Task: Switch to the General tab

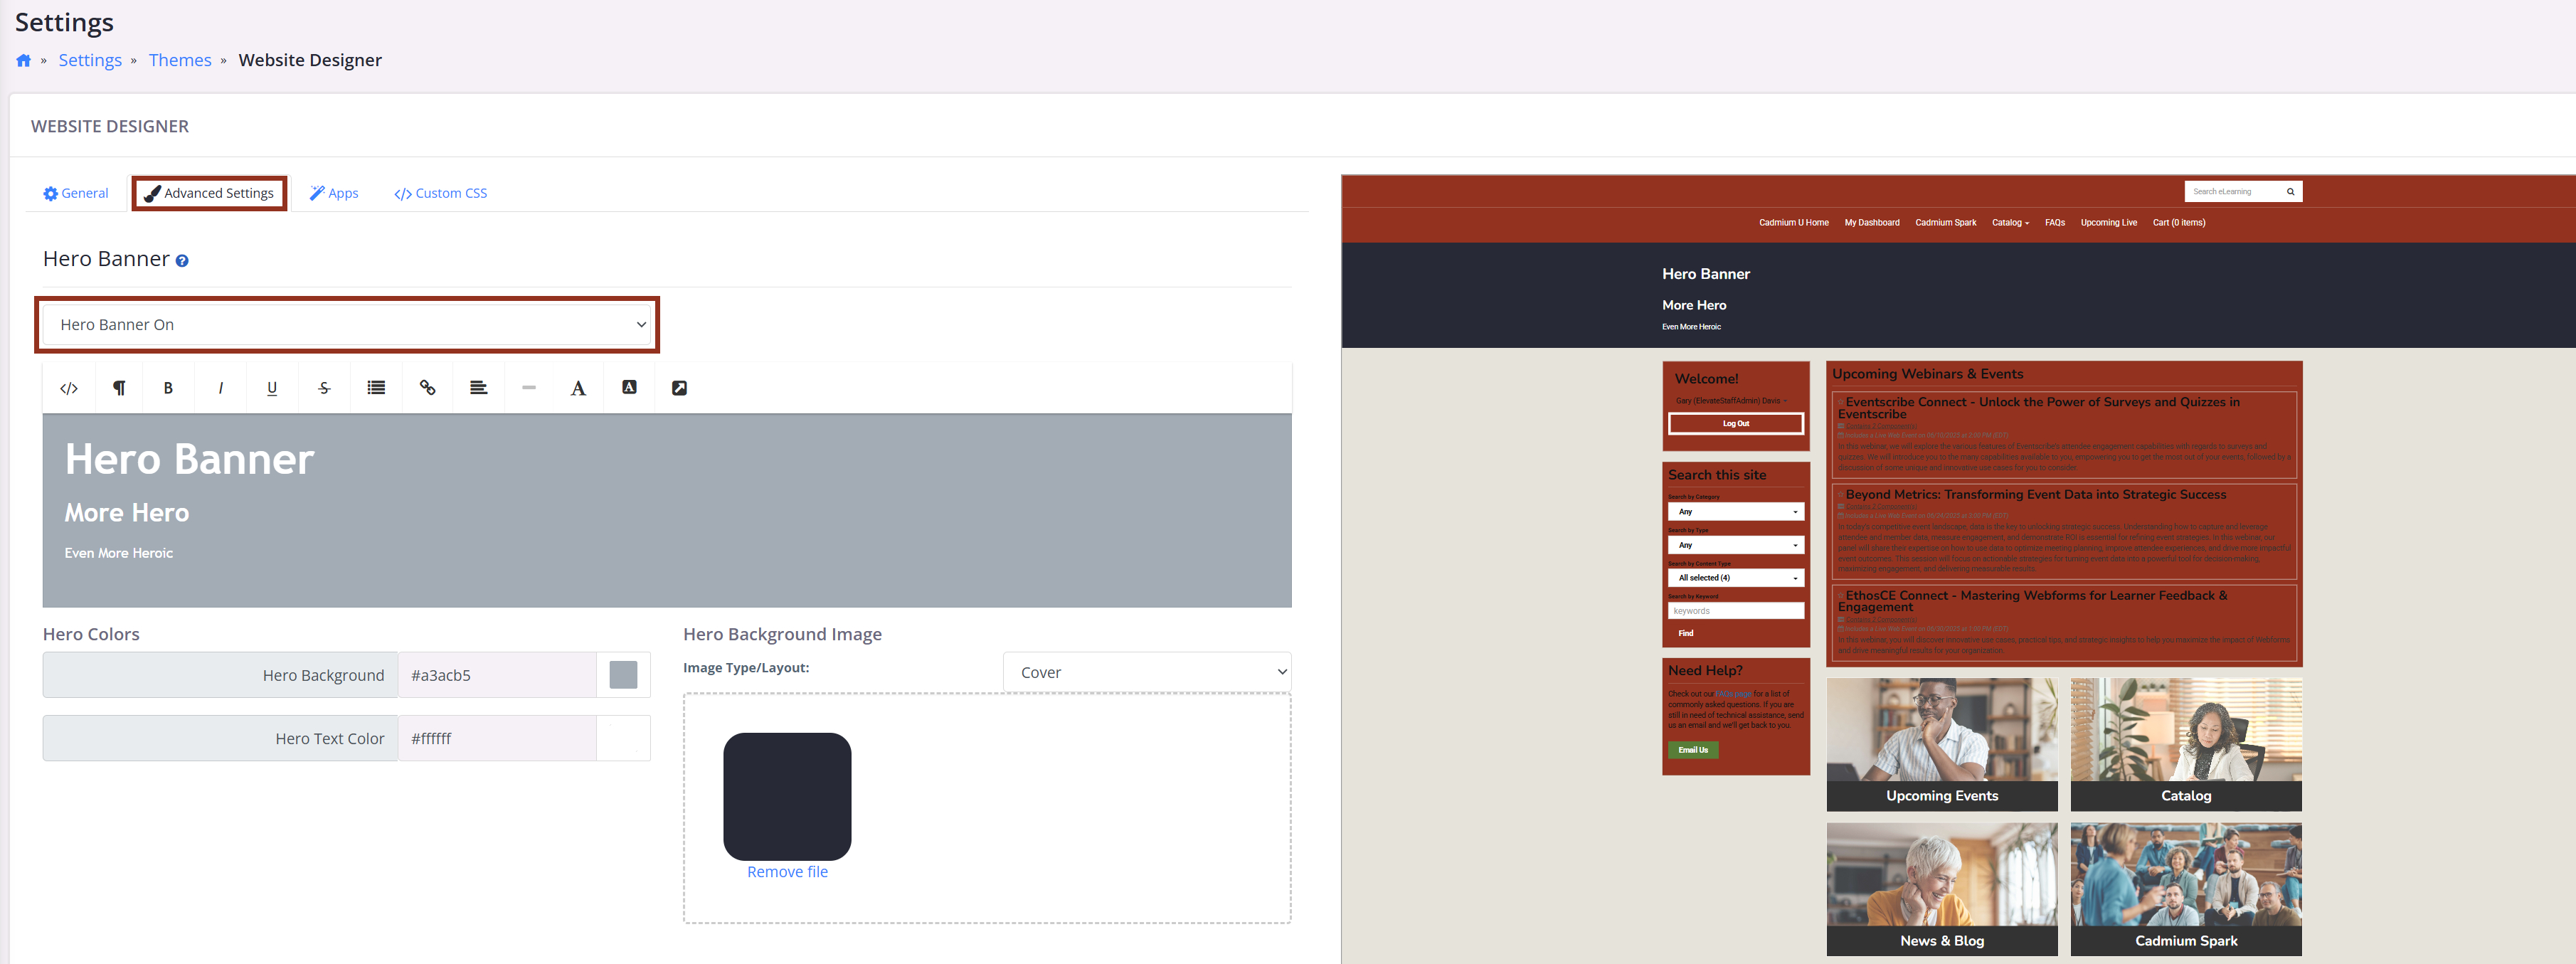Action: [76, 193]
